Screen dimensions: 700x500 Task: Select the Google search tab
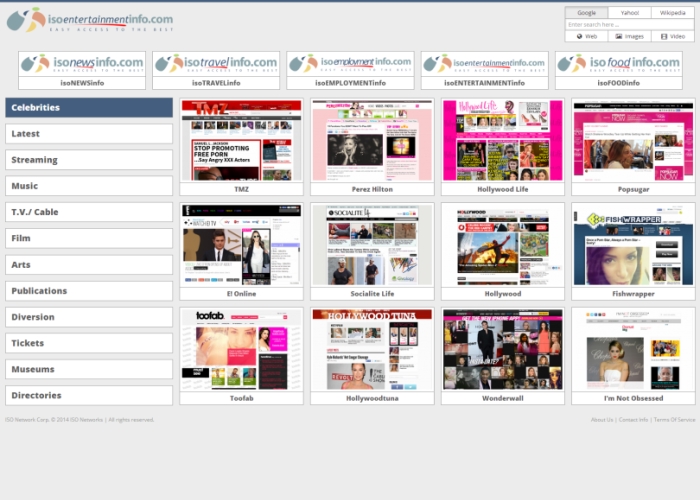pyautogui.click(x=586, y=13)
